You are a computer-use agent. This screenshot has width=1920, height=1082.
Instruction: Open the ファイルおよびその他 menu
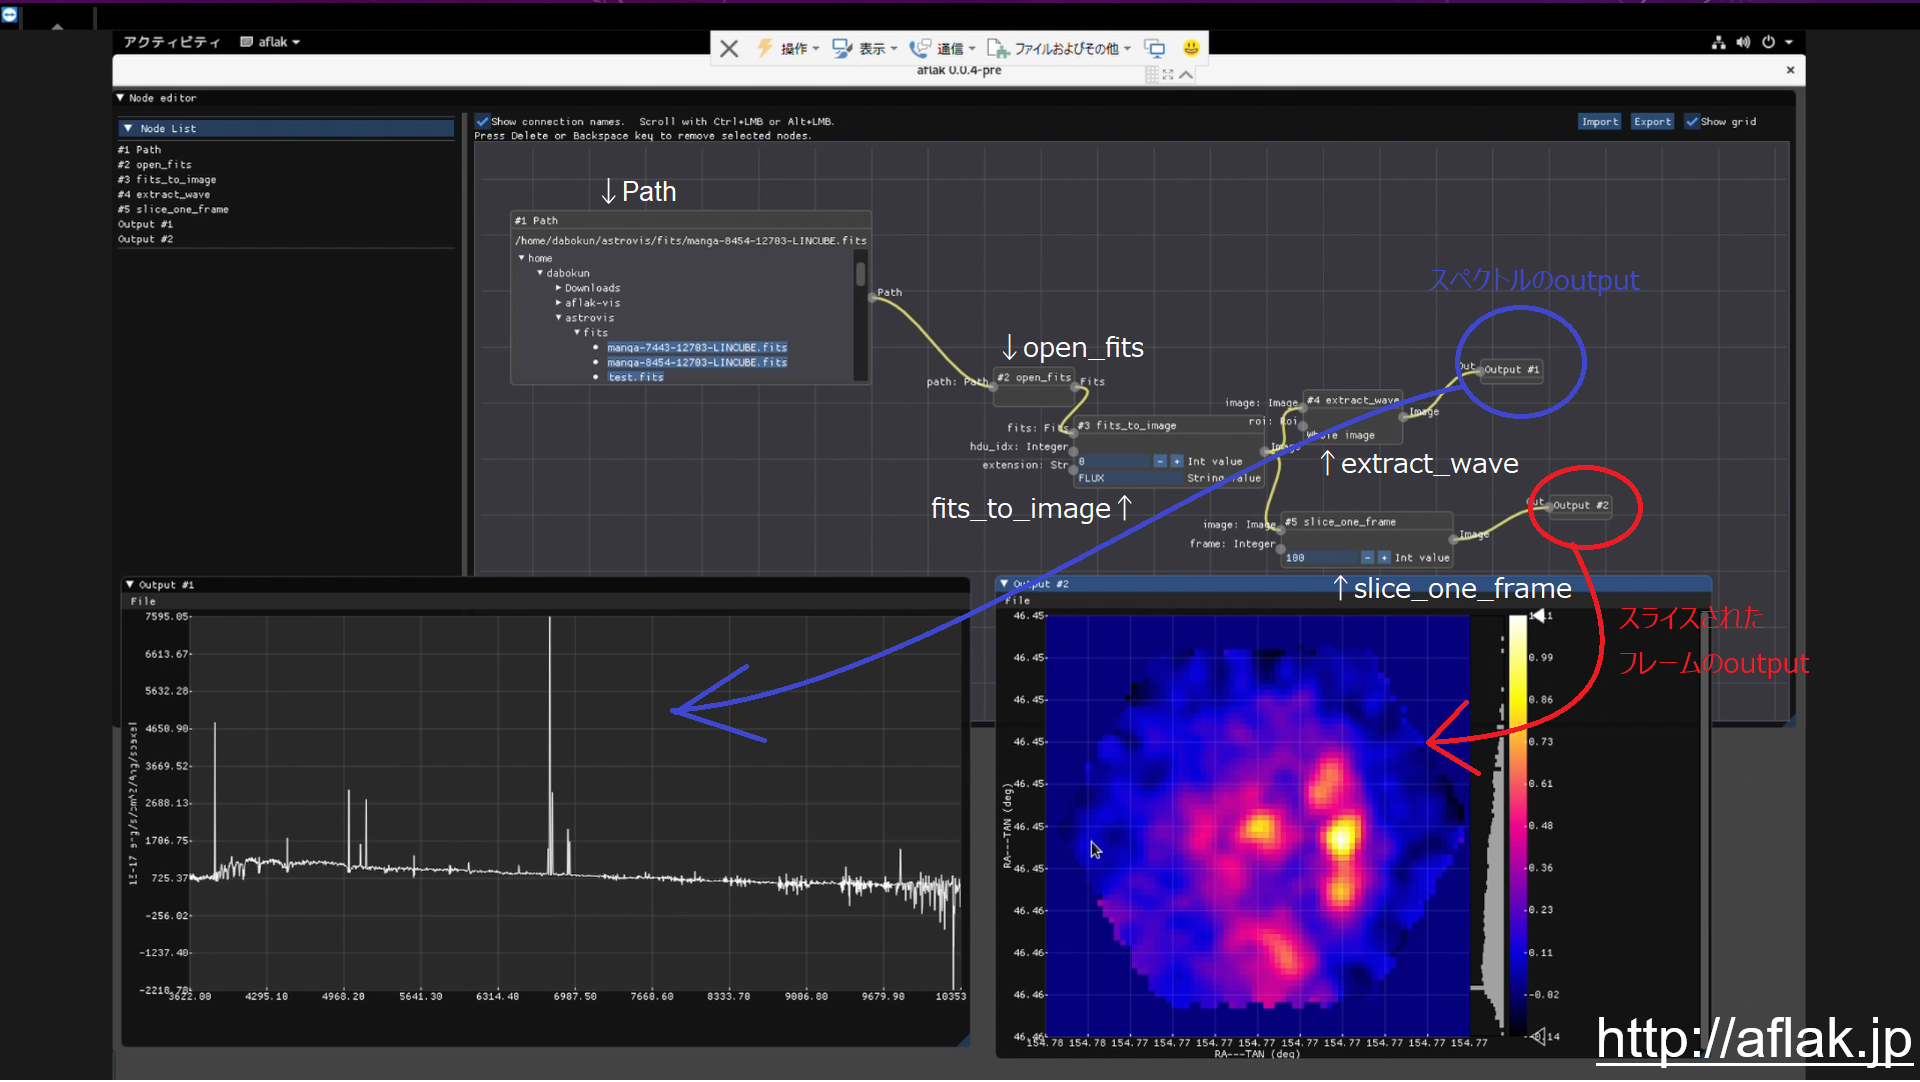click(1072, 48)
